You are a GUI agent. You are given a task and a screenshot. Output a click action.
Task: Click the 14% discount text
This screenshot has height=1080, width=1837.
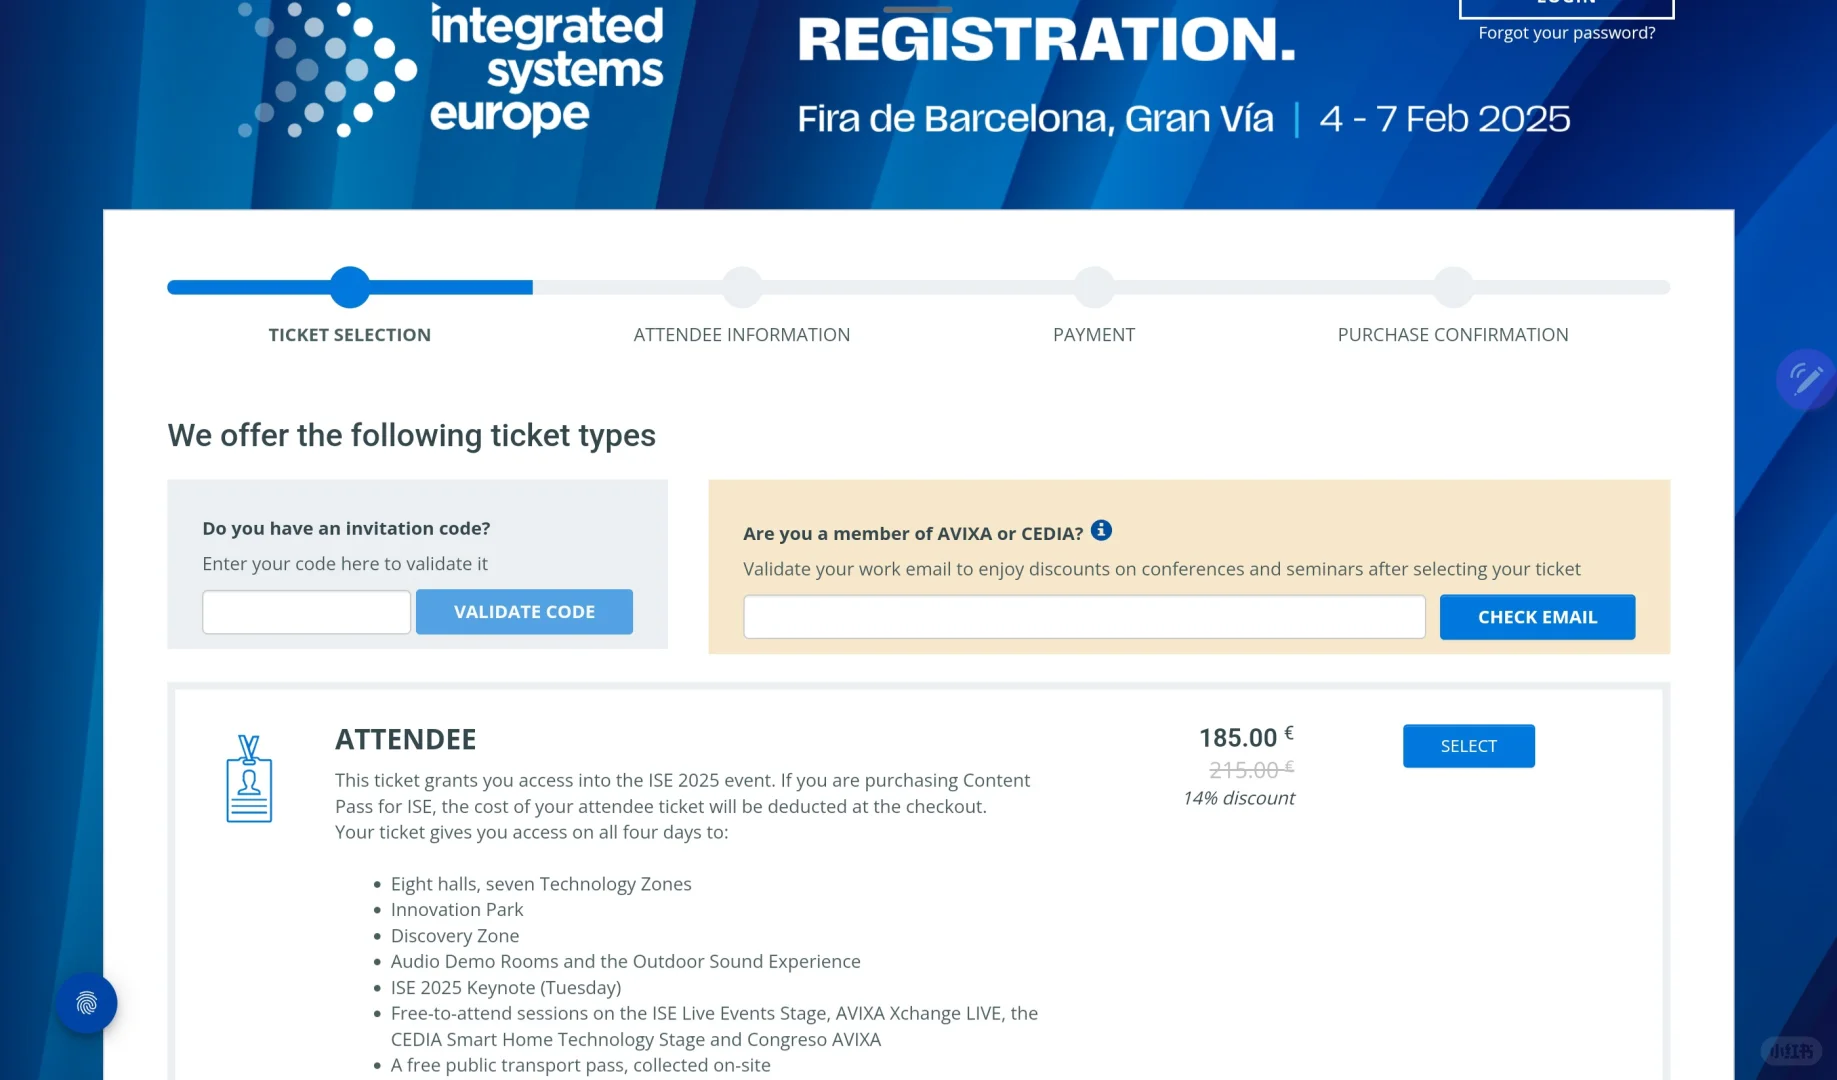tap(1238, 798)
